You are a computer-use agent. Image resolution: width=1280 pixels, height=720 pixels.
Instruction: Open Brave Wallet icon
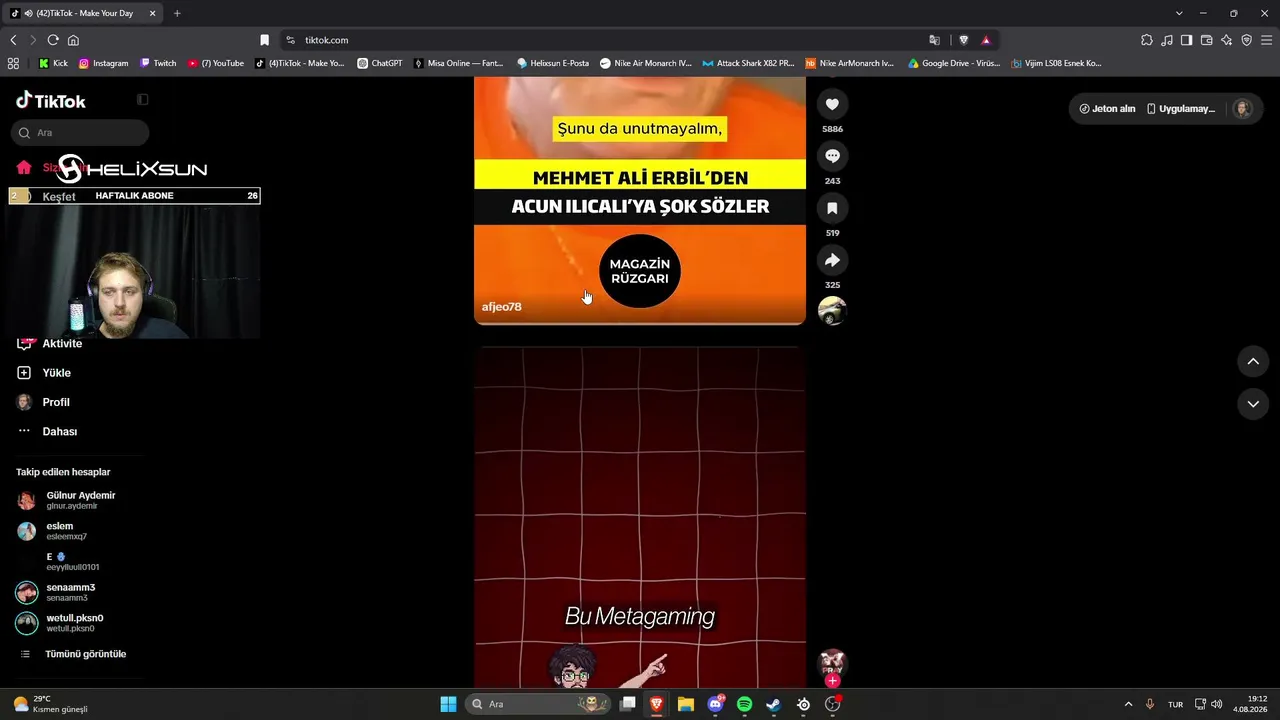tap(1207, 40)
